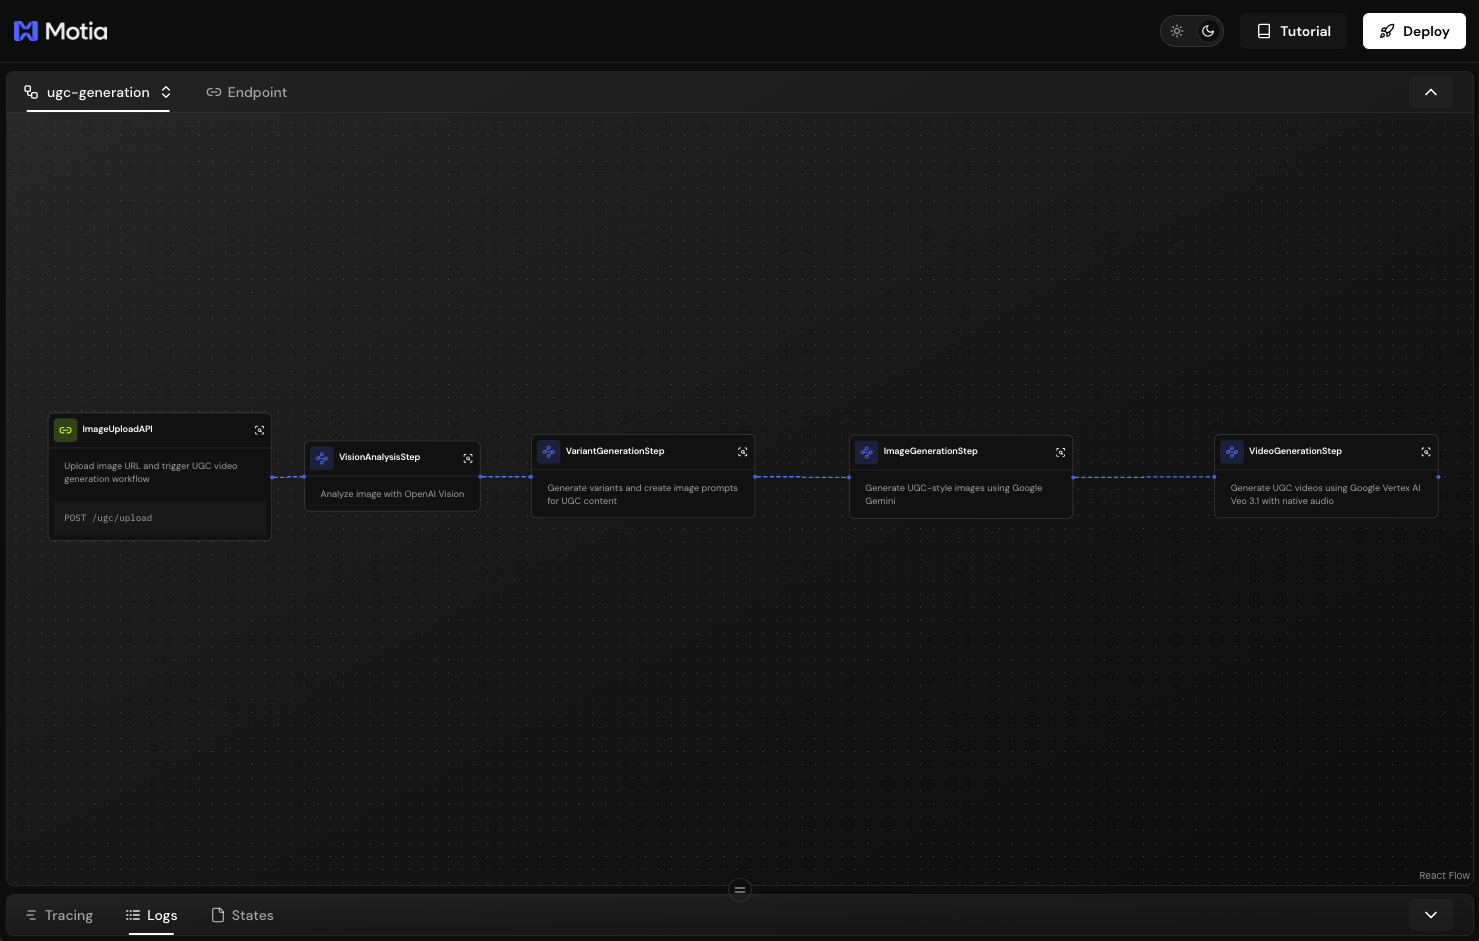Open the Tutorial
Screen dimensions: 1479x941
click(1293, 31)
